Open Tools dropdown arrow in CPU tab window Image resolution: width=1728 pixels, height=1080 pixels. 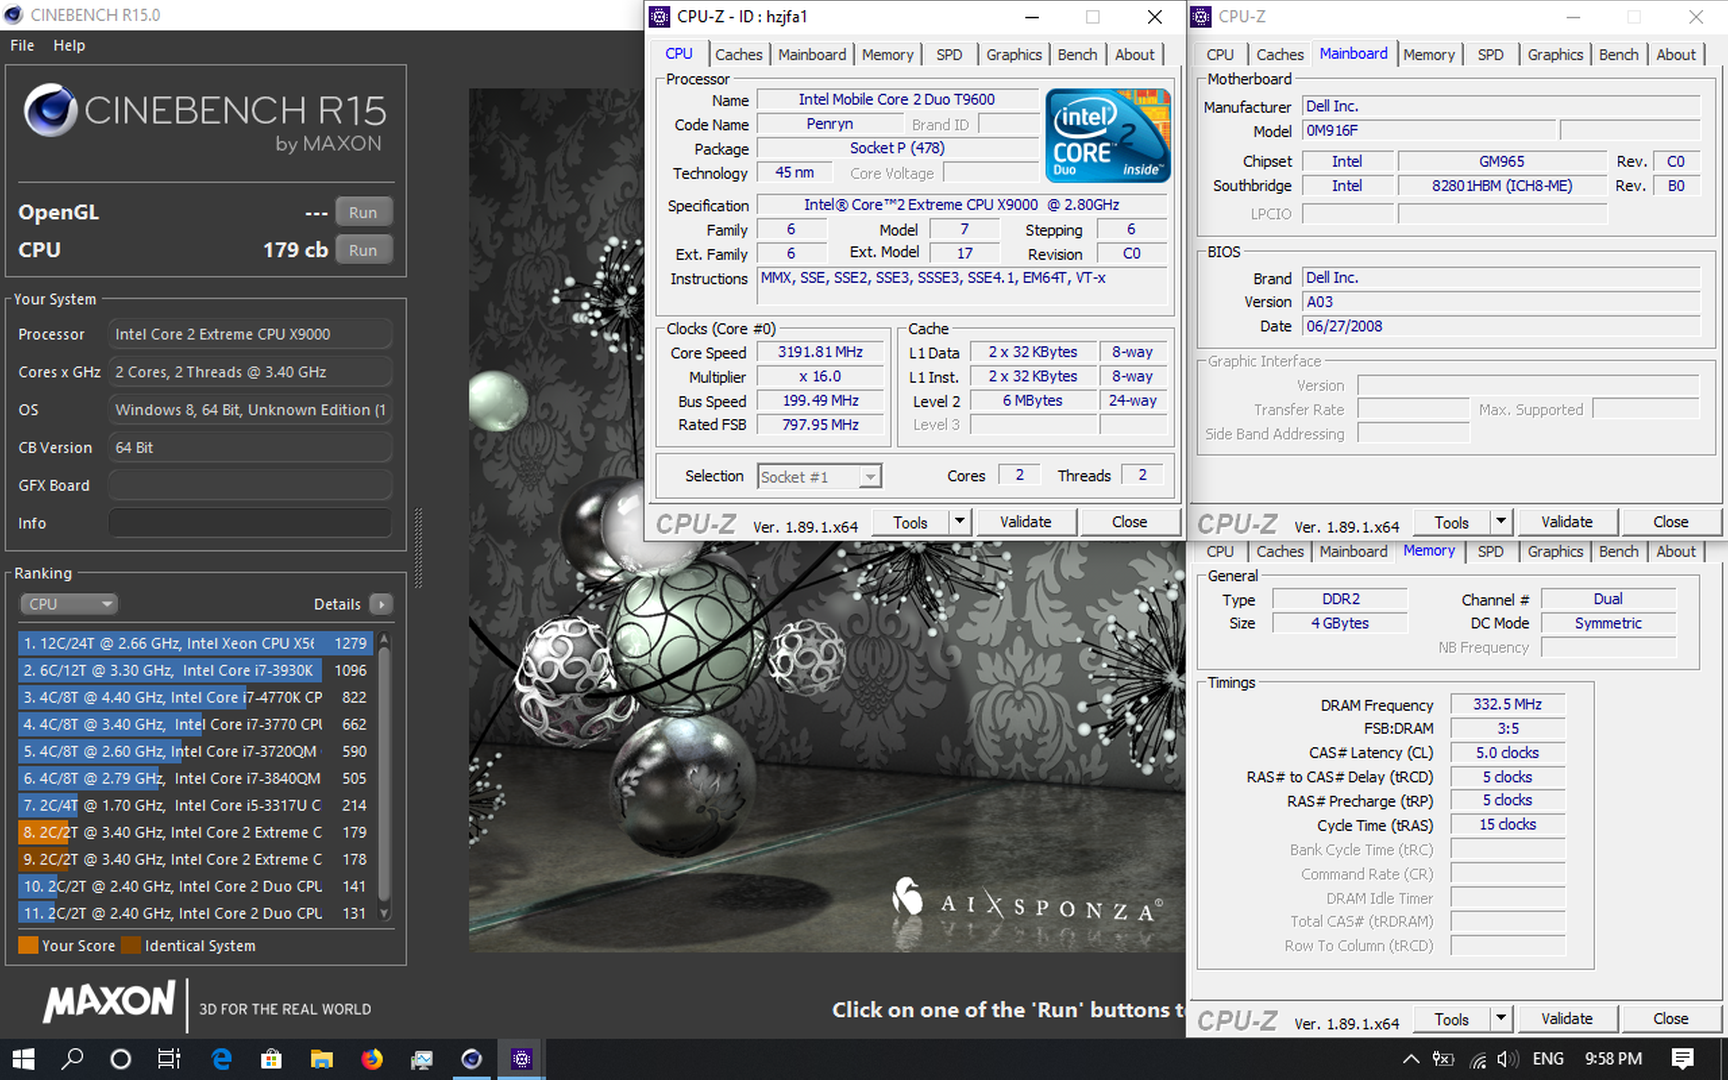[x=960, y=522]
